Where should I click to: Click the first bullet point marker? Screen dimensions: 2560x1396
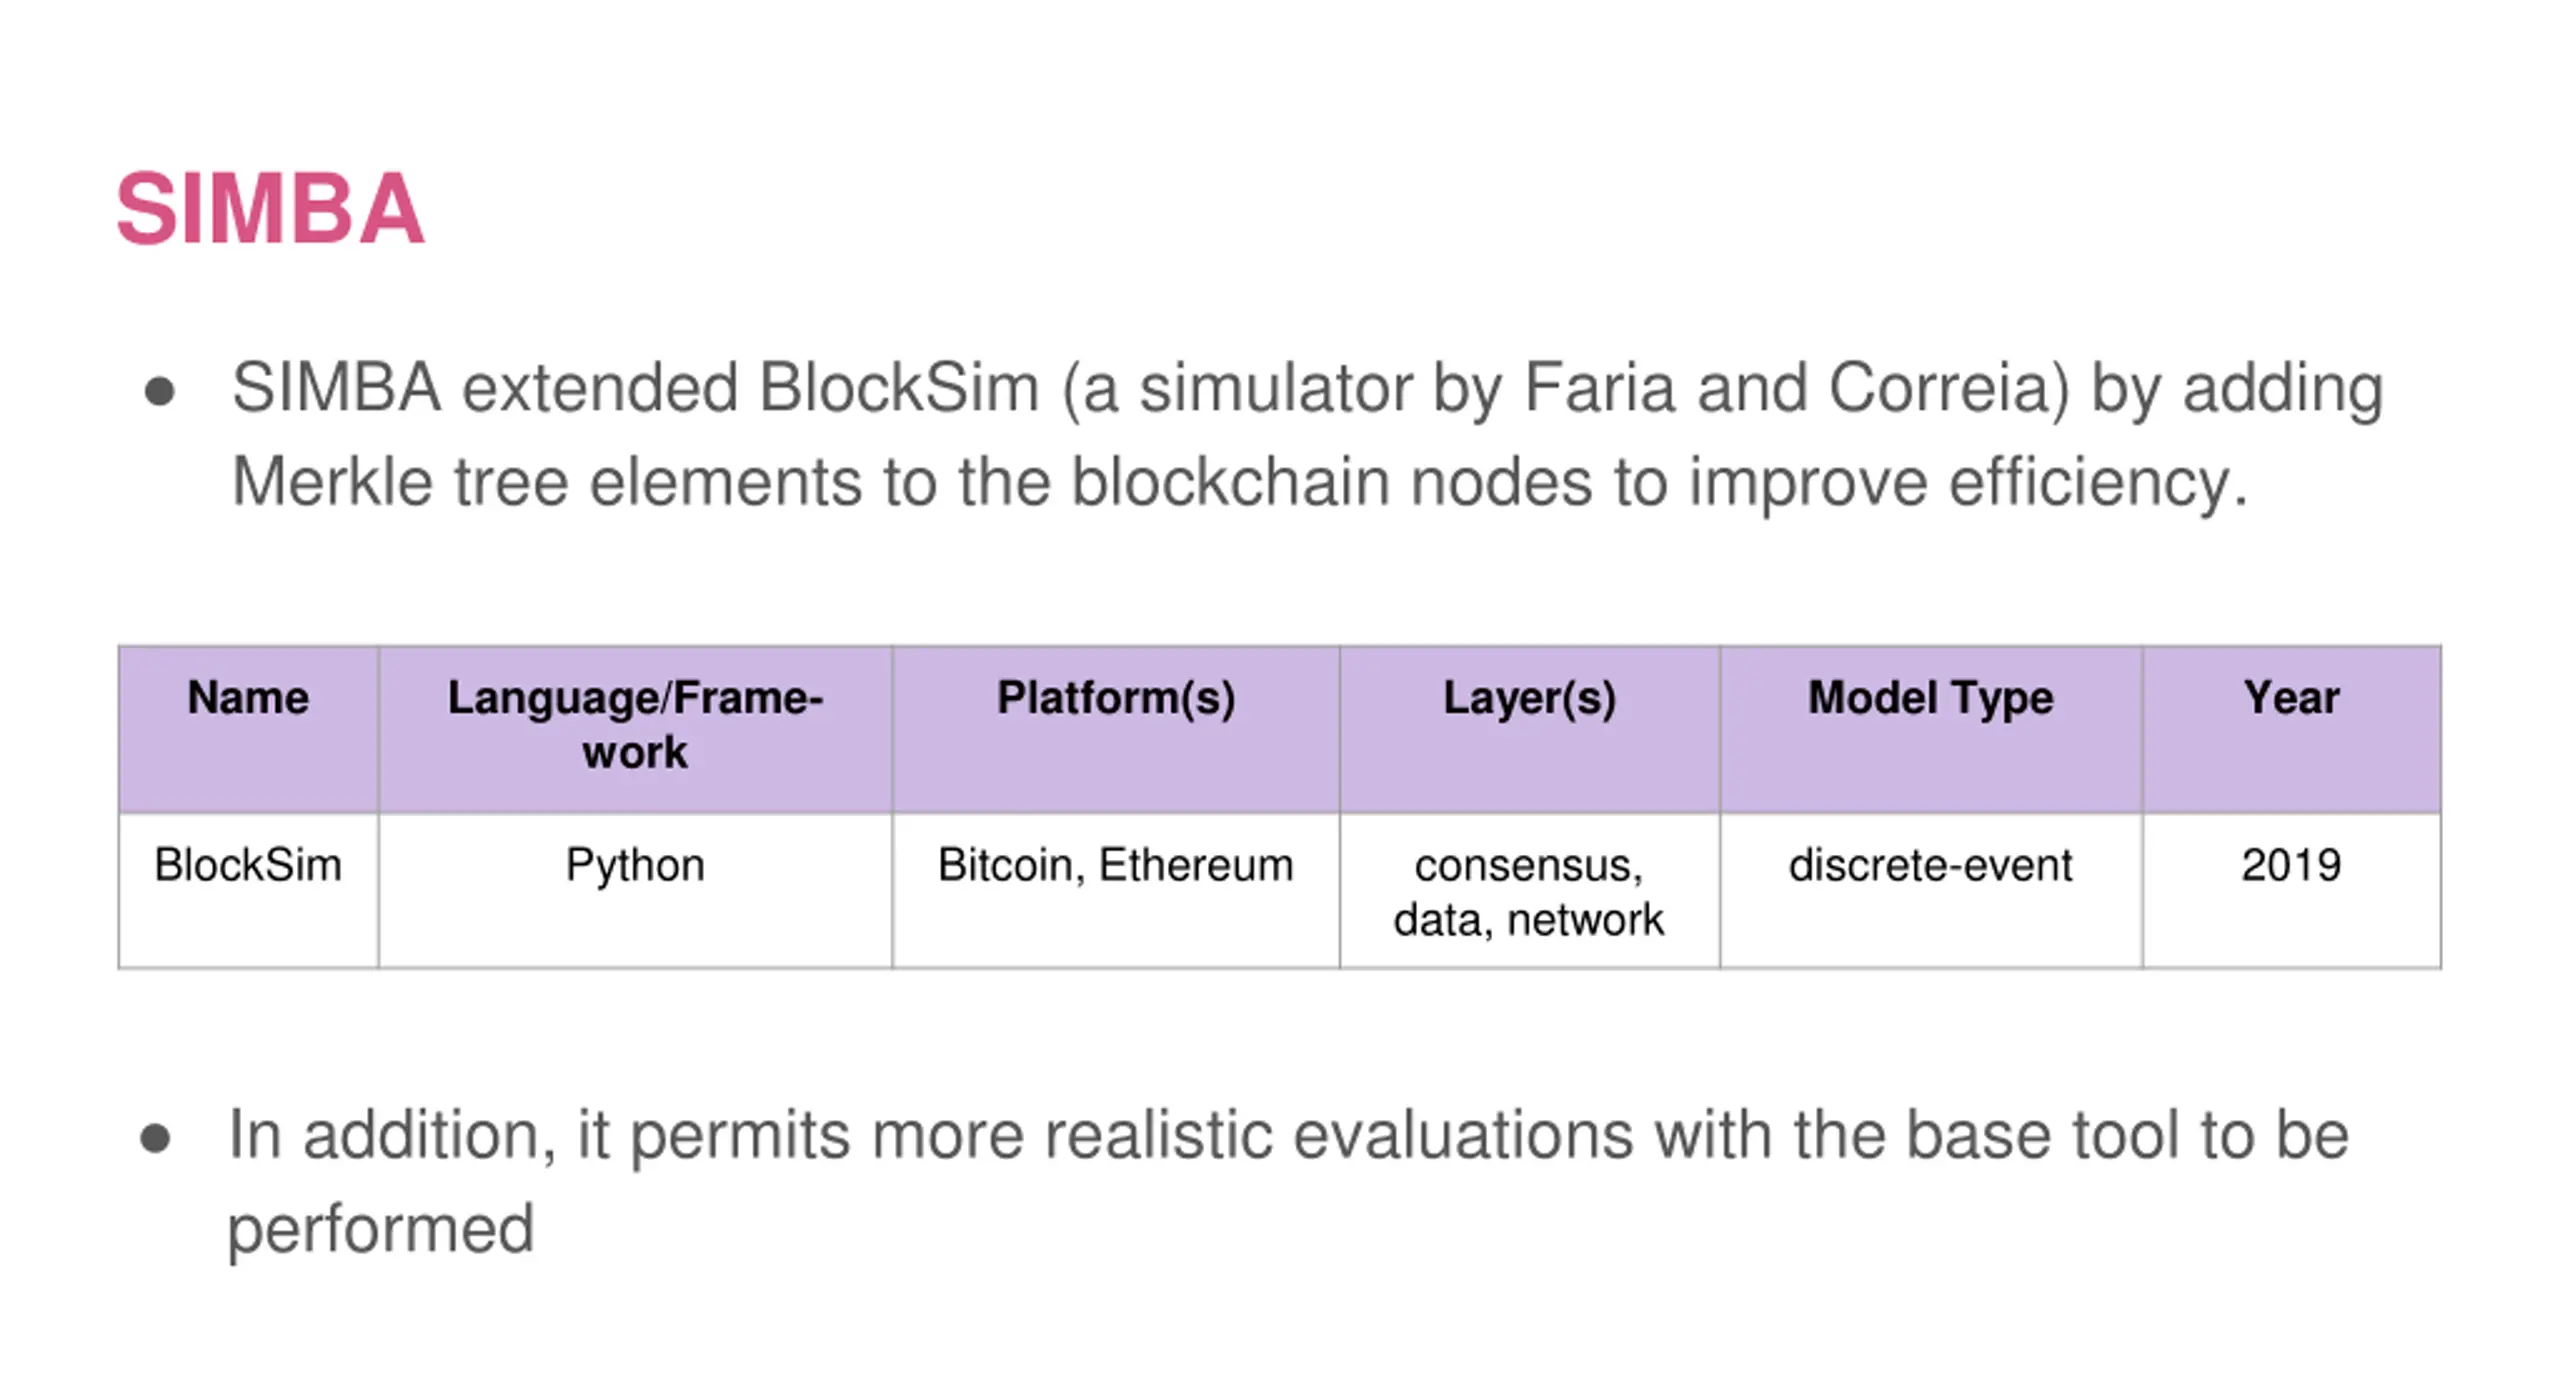[159, 391]
